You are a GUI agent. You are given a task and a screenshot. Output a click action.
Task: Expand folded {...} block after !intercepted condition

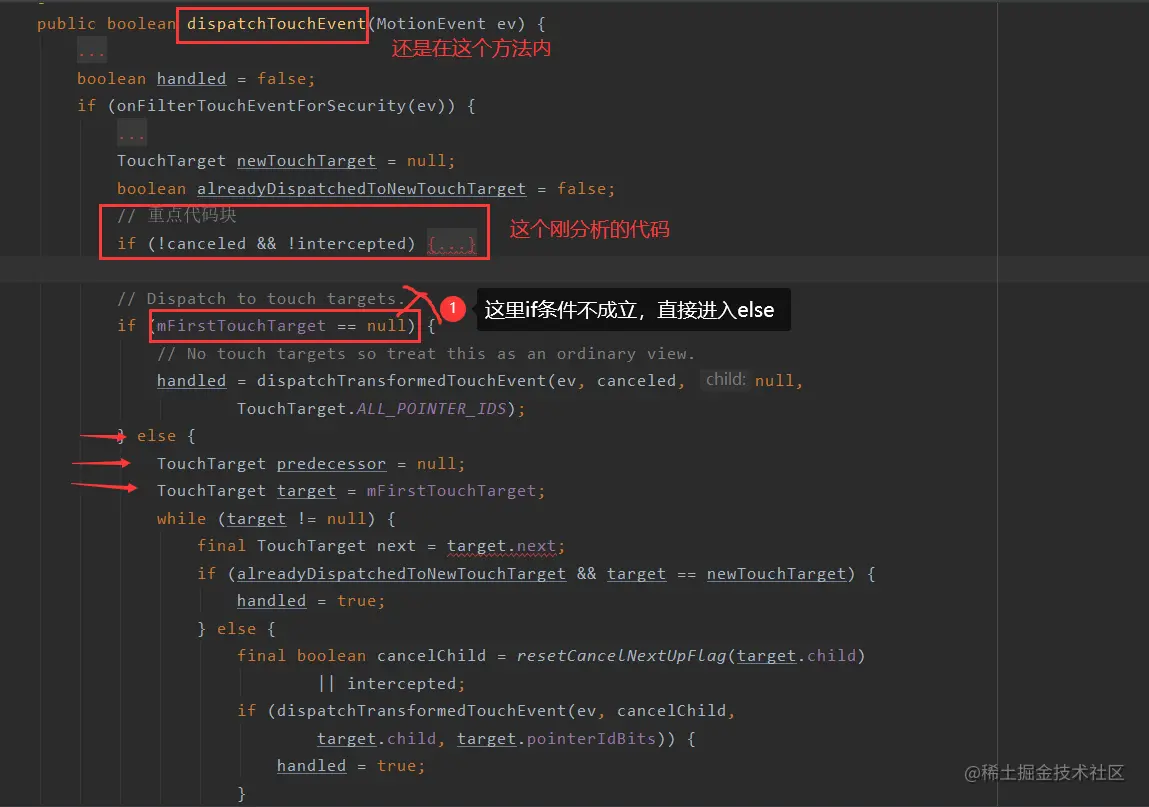point(451,243)
